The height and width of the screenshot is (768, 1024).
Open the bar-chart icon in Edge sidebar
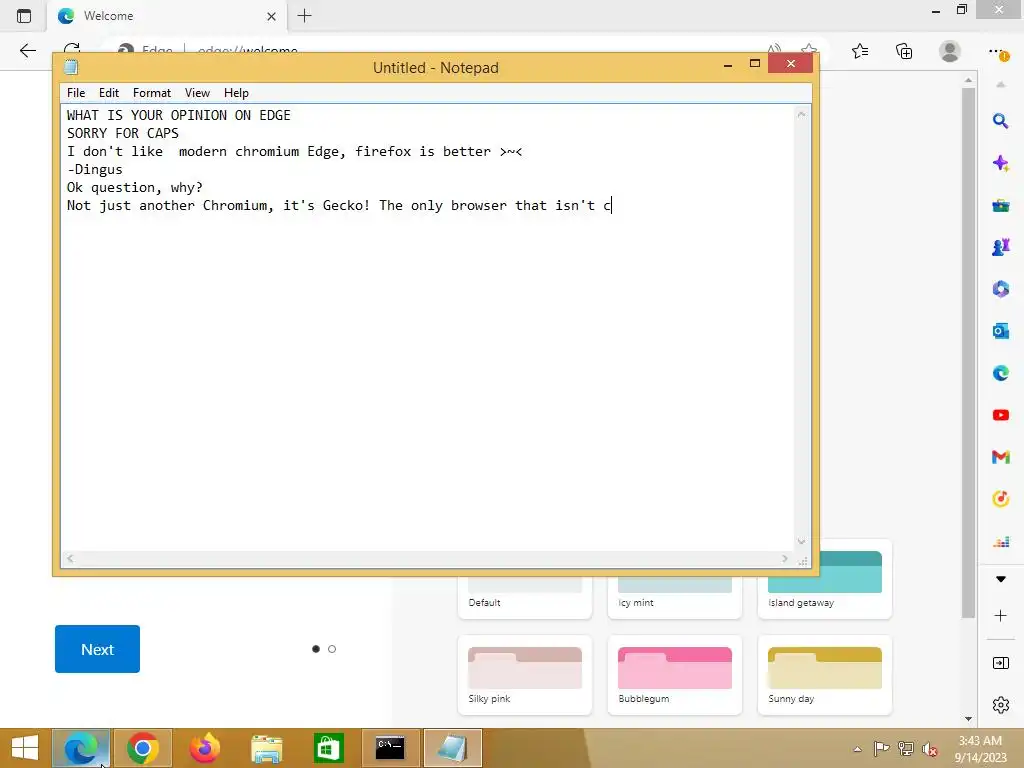(1000, 541)
